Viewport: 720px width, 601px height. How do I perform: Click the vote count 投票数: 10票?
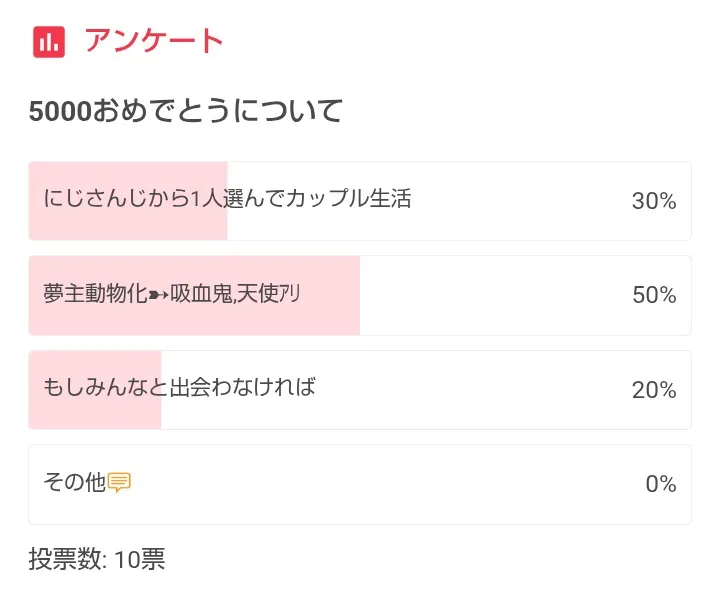[x=97, y=559]
